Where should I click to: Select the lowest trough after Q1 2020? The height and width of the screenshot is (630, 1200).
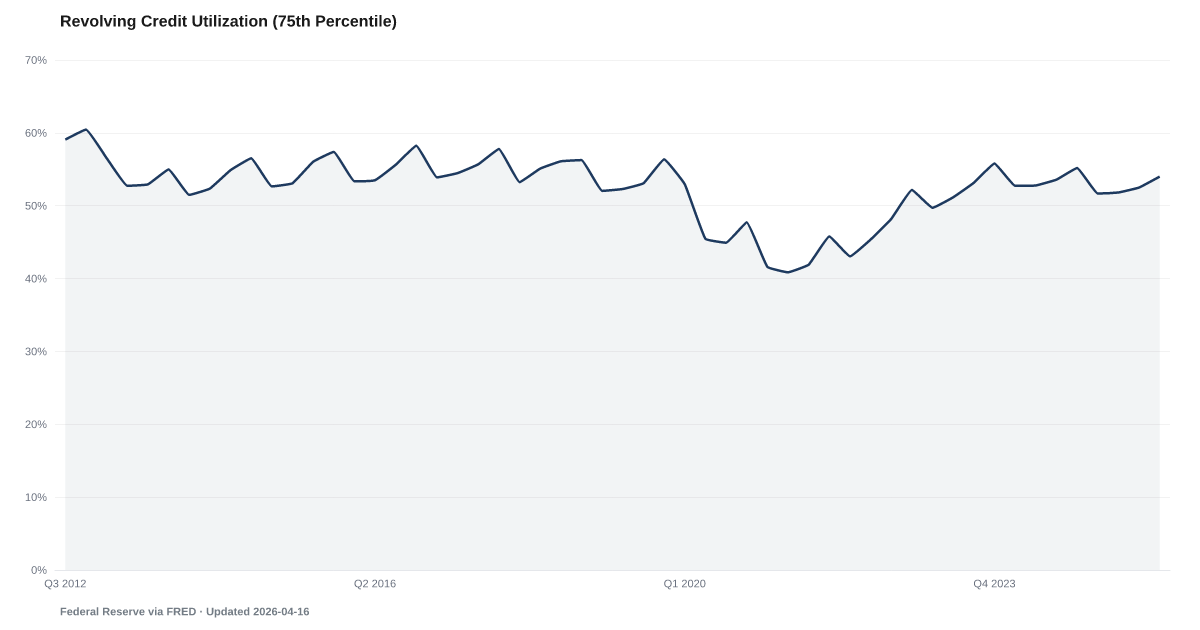(788, 270)
